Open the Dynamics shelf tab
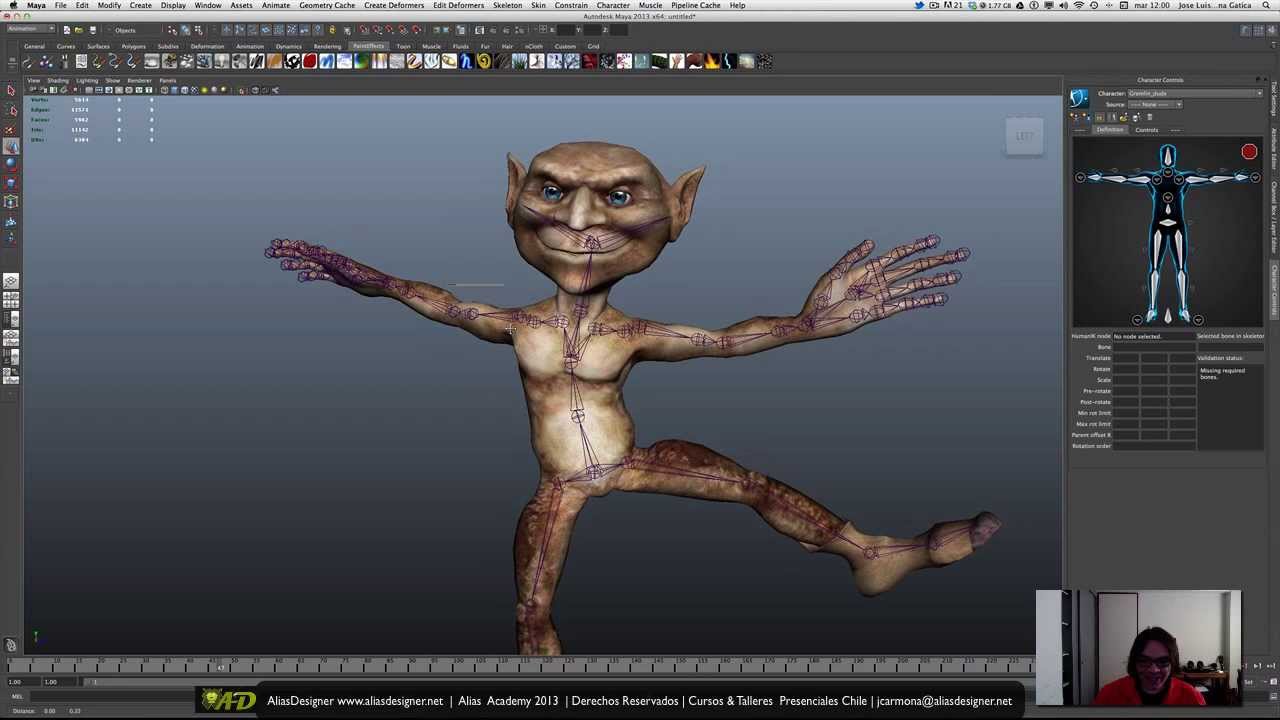 coord(288,46)
